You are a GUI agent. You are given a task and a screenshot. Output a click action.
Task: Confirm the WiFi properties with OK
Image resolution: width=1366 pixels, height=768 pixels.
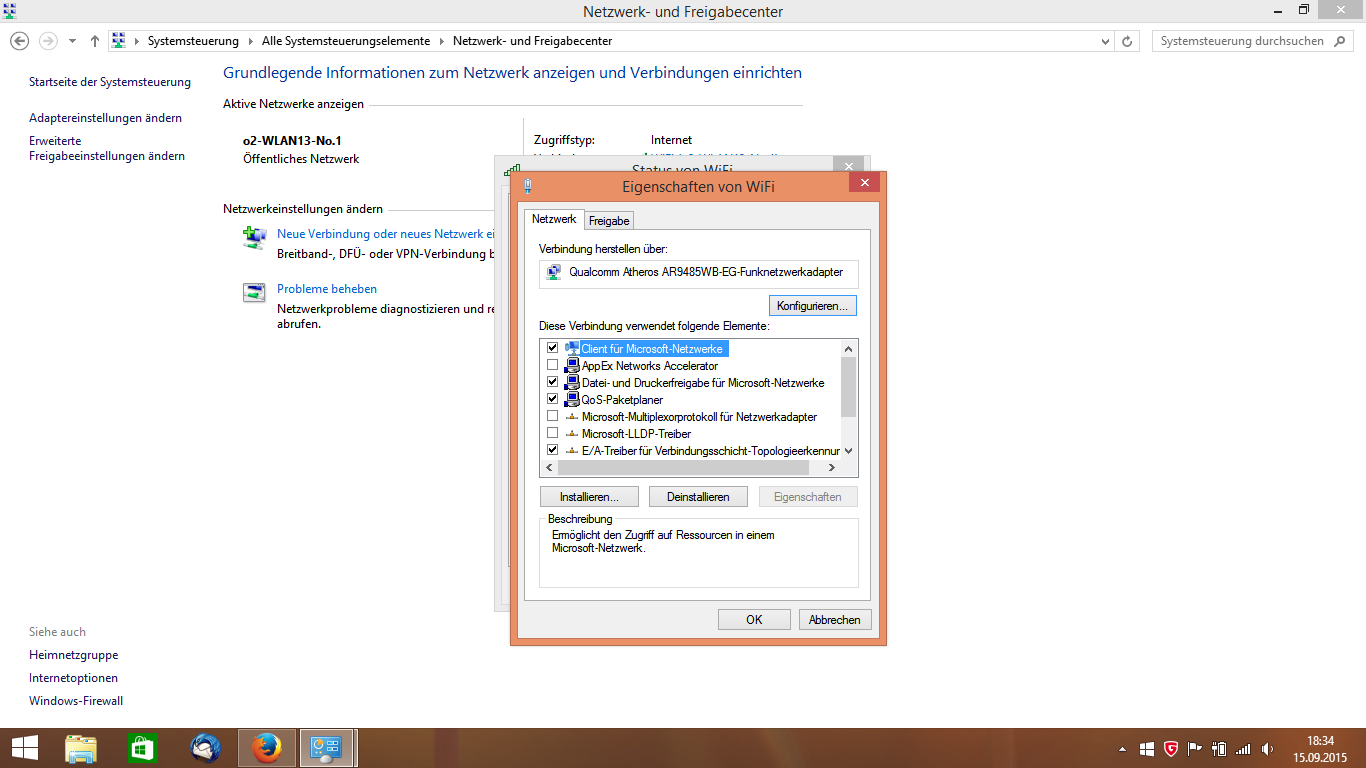pos(754,620)
